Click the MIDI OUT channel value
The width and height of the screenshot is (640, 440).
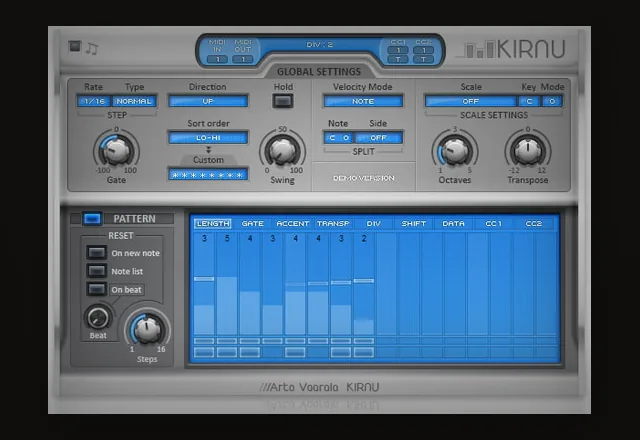243,59
